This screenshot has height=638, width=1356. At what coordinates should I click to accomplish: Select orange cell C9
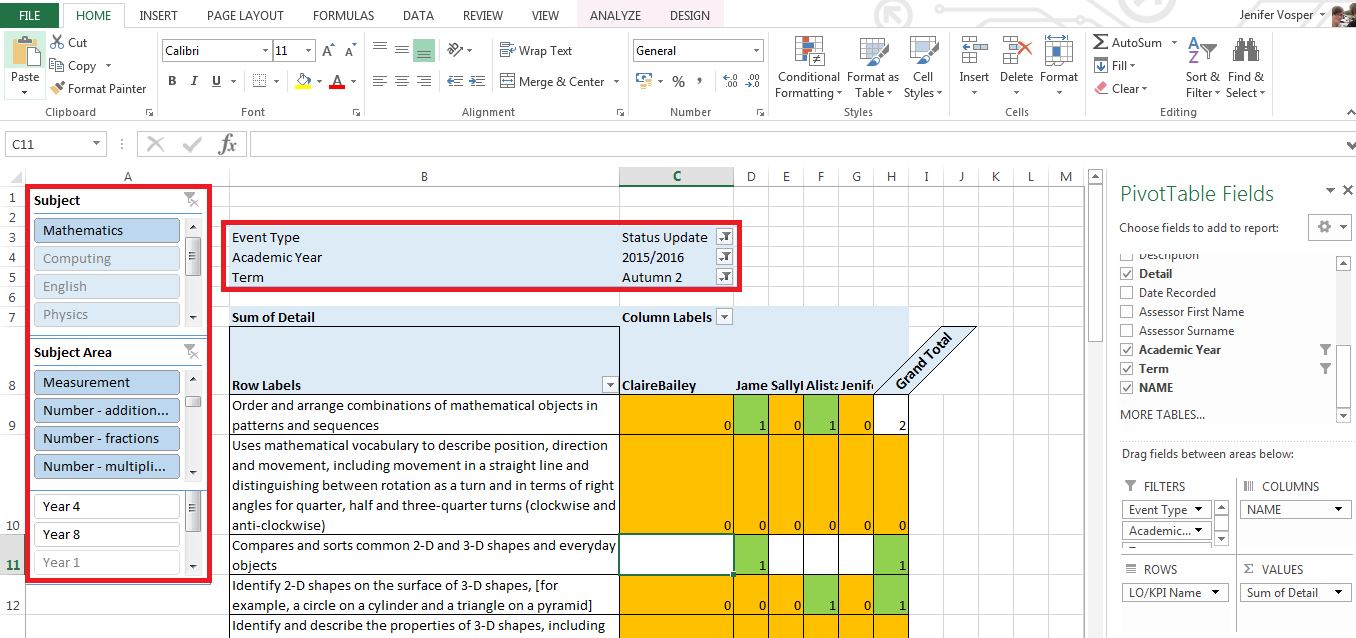coord(676,414)
